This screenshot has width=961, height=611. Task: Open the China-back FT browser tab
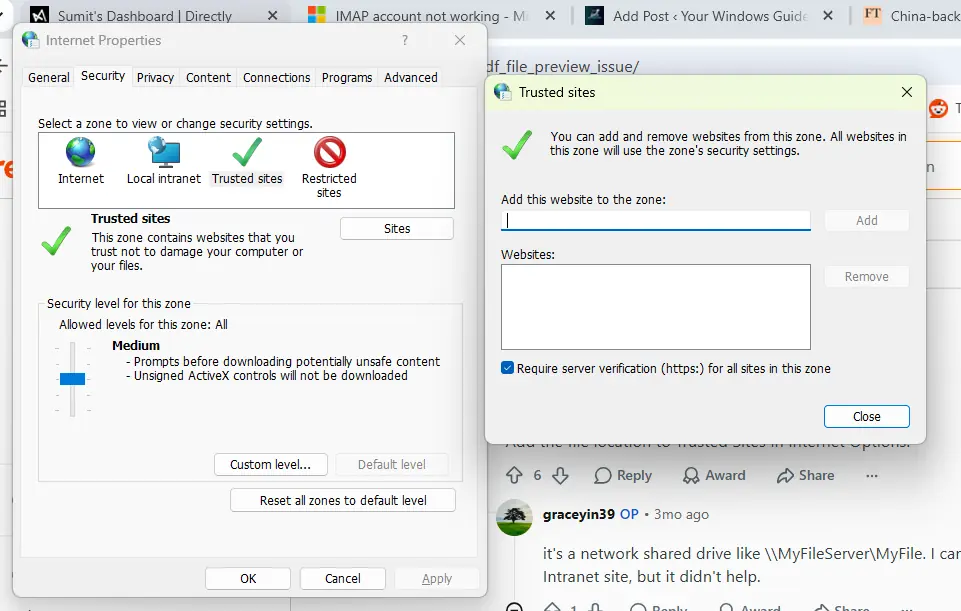point(913,16)
